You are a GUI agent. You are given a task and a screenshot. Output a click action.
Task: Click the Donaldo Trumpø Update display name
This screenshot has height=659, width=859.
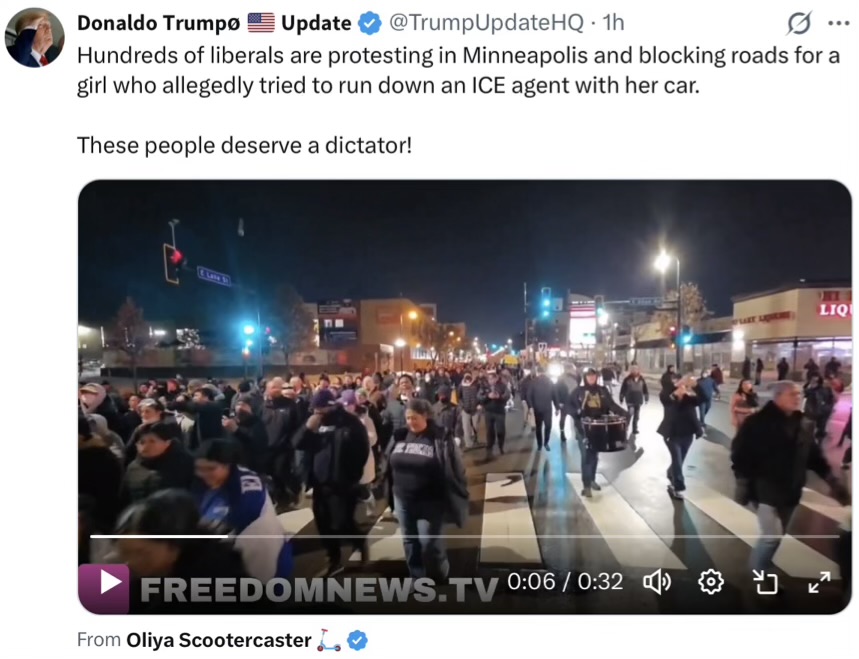[214, 23]
